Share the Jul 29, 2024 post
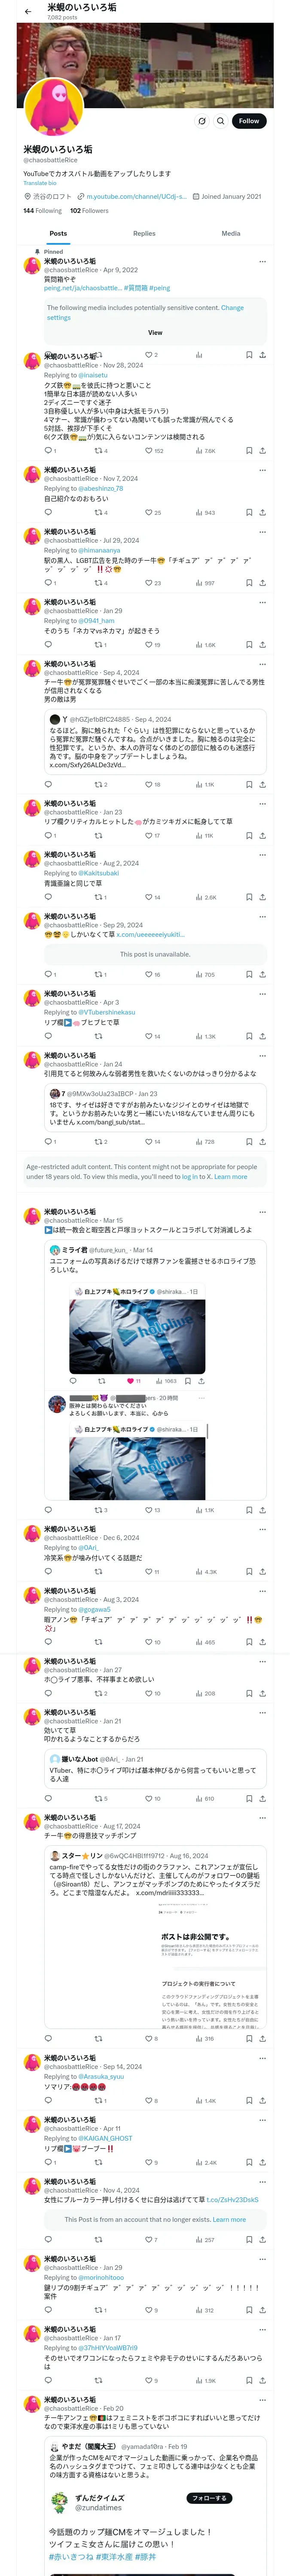Viewport: 290px width, 2576px height. tap(262, 583)
